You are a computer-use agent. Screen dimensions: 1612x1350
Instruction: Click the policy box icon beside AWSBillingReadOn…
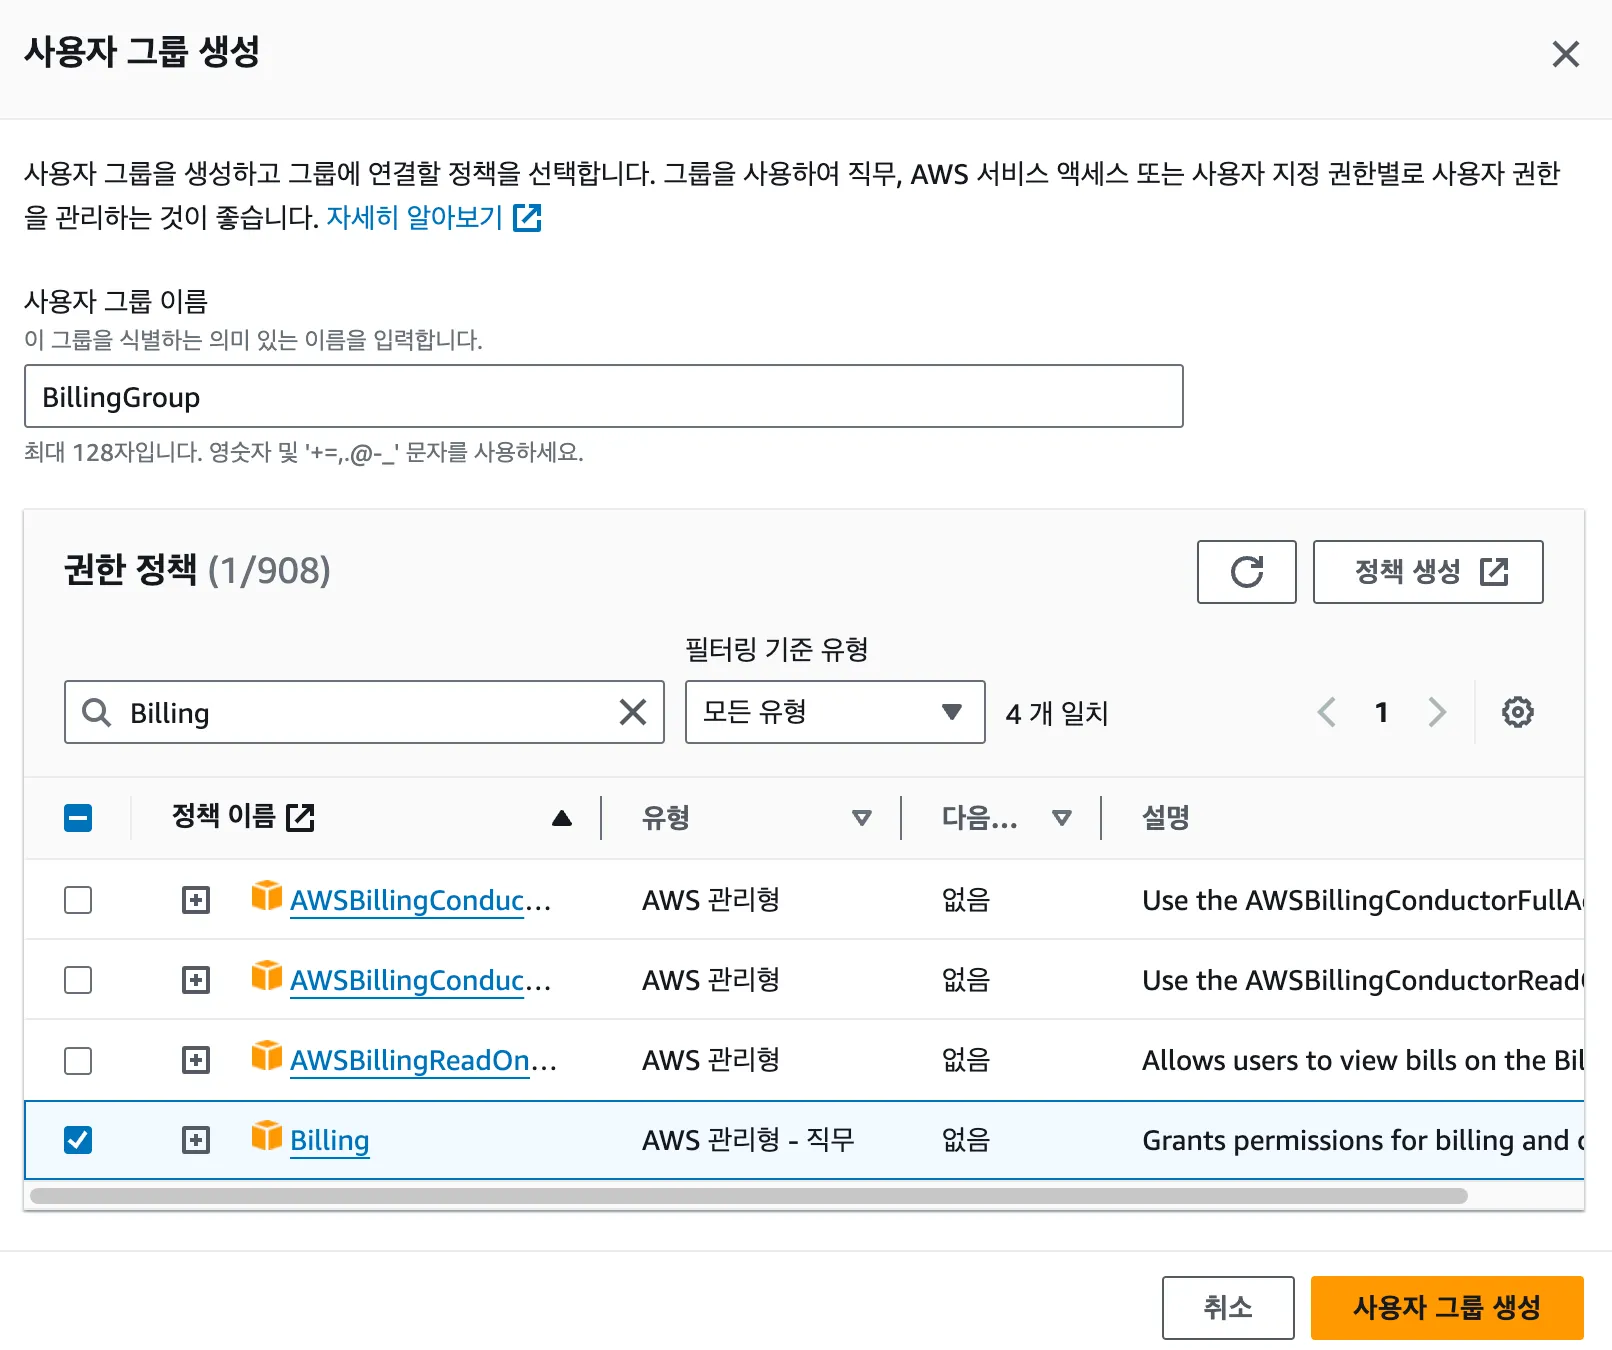click(266, 1055)
